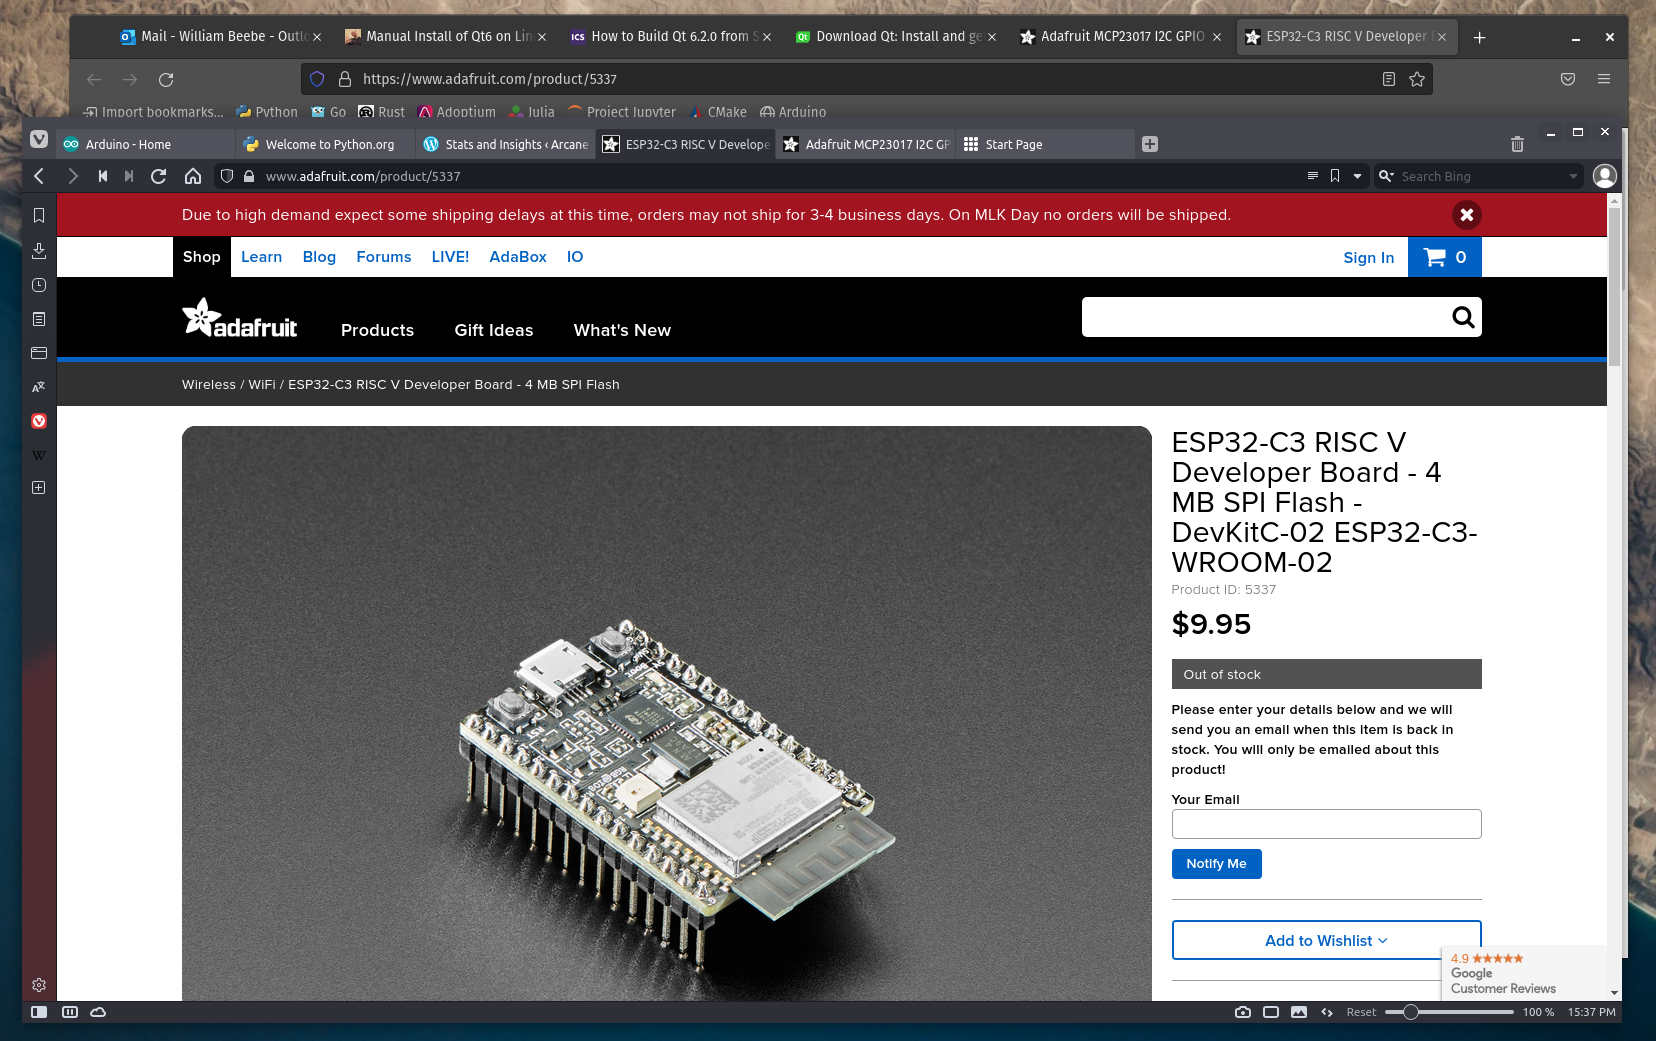Toggle images display in status bar
The image size is (1656, 1041).
1299,1012
